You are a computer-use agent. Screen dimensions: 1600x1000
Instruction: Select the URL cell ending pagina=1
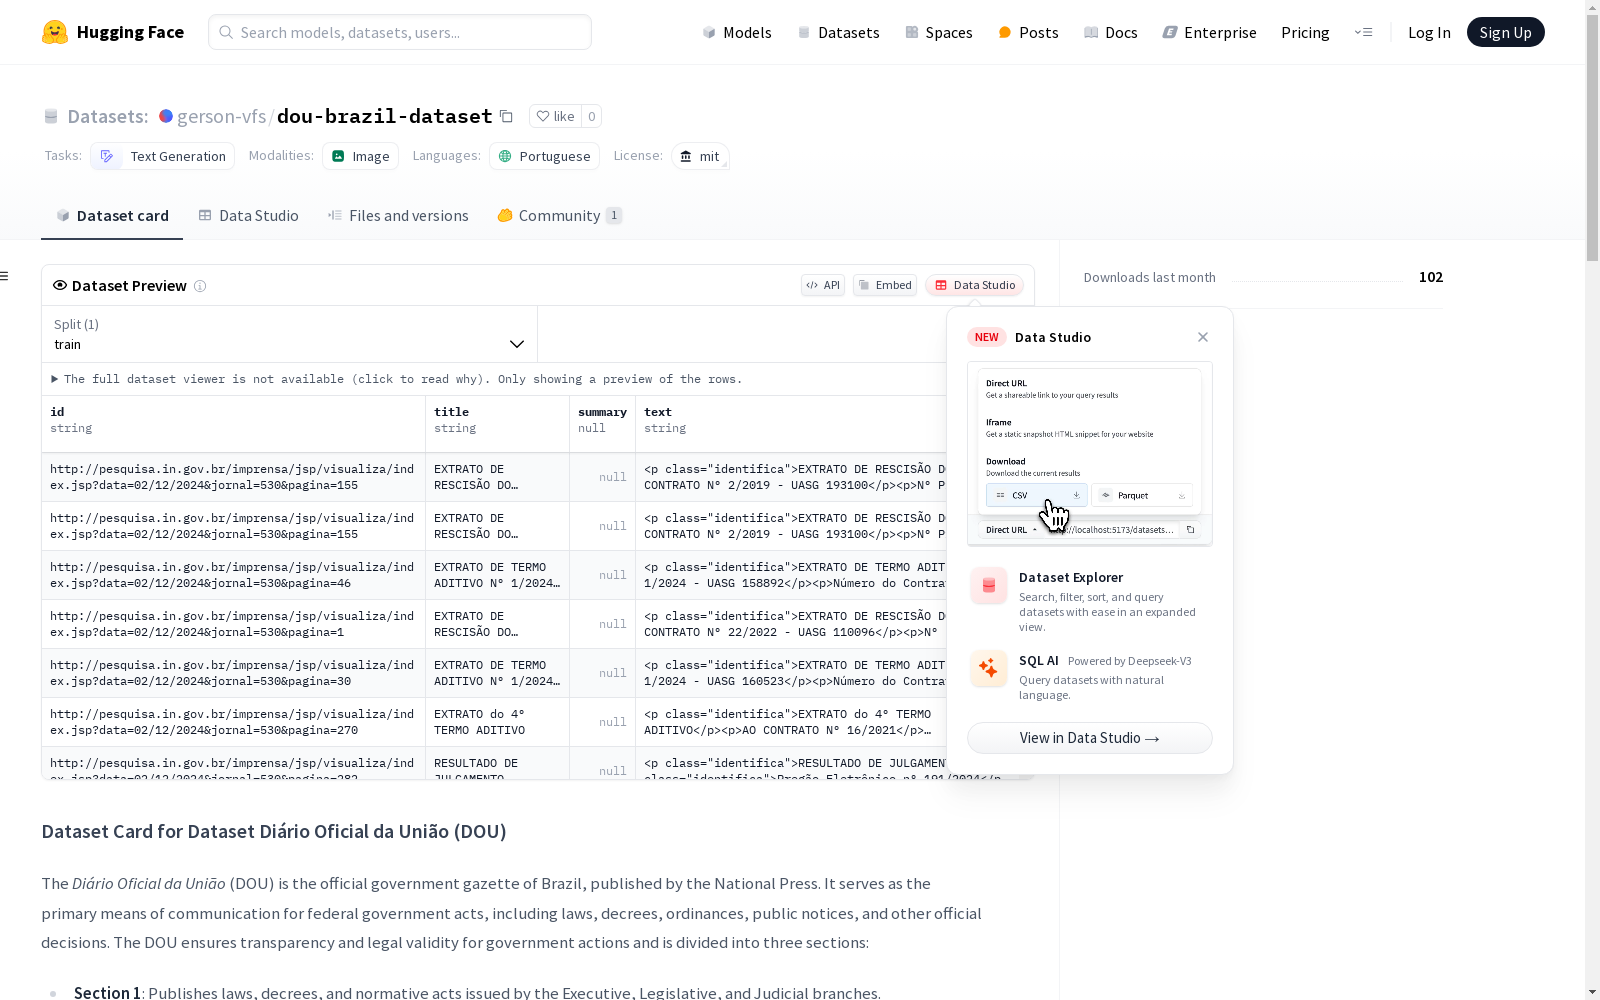tap(233, 624)
